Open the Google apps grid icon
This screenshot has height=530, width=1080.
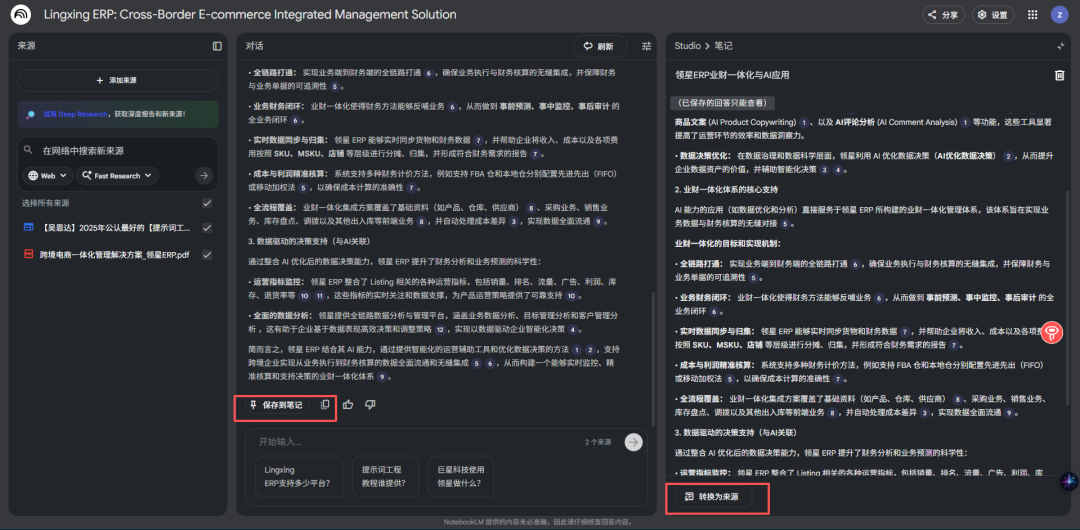(1032, 14)
